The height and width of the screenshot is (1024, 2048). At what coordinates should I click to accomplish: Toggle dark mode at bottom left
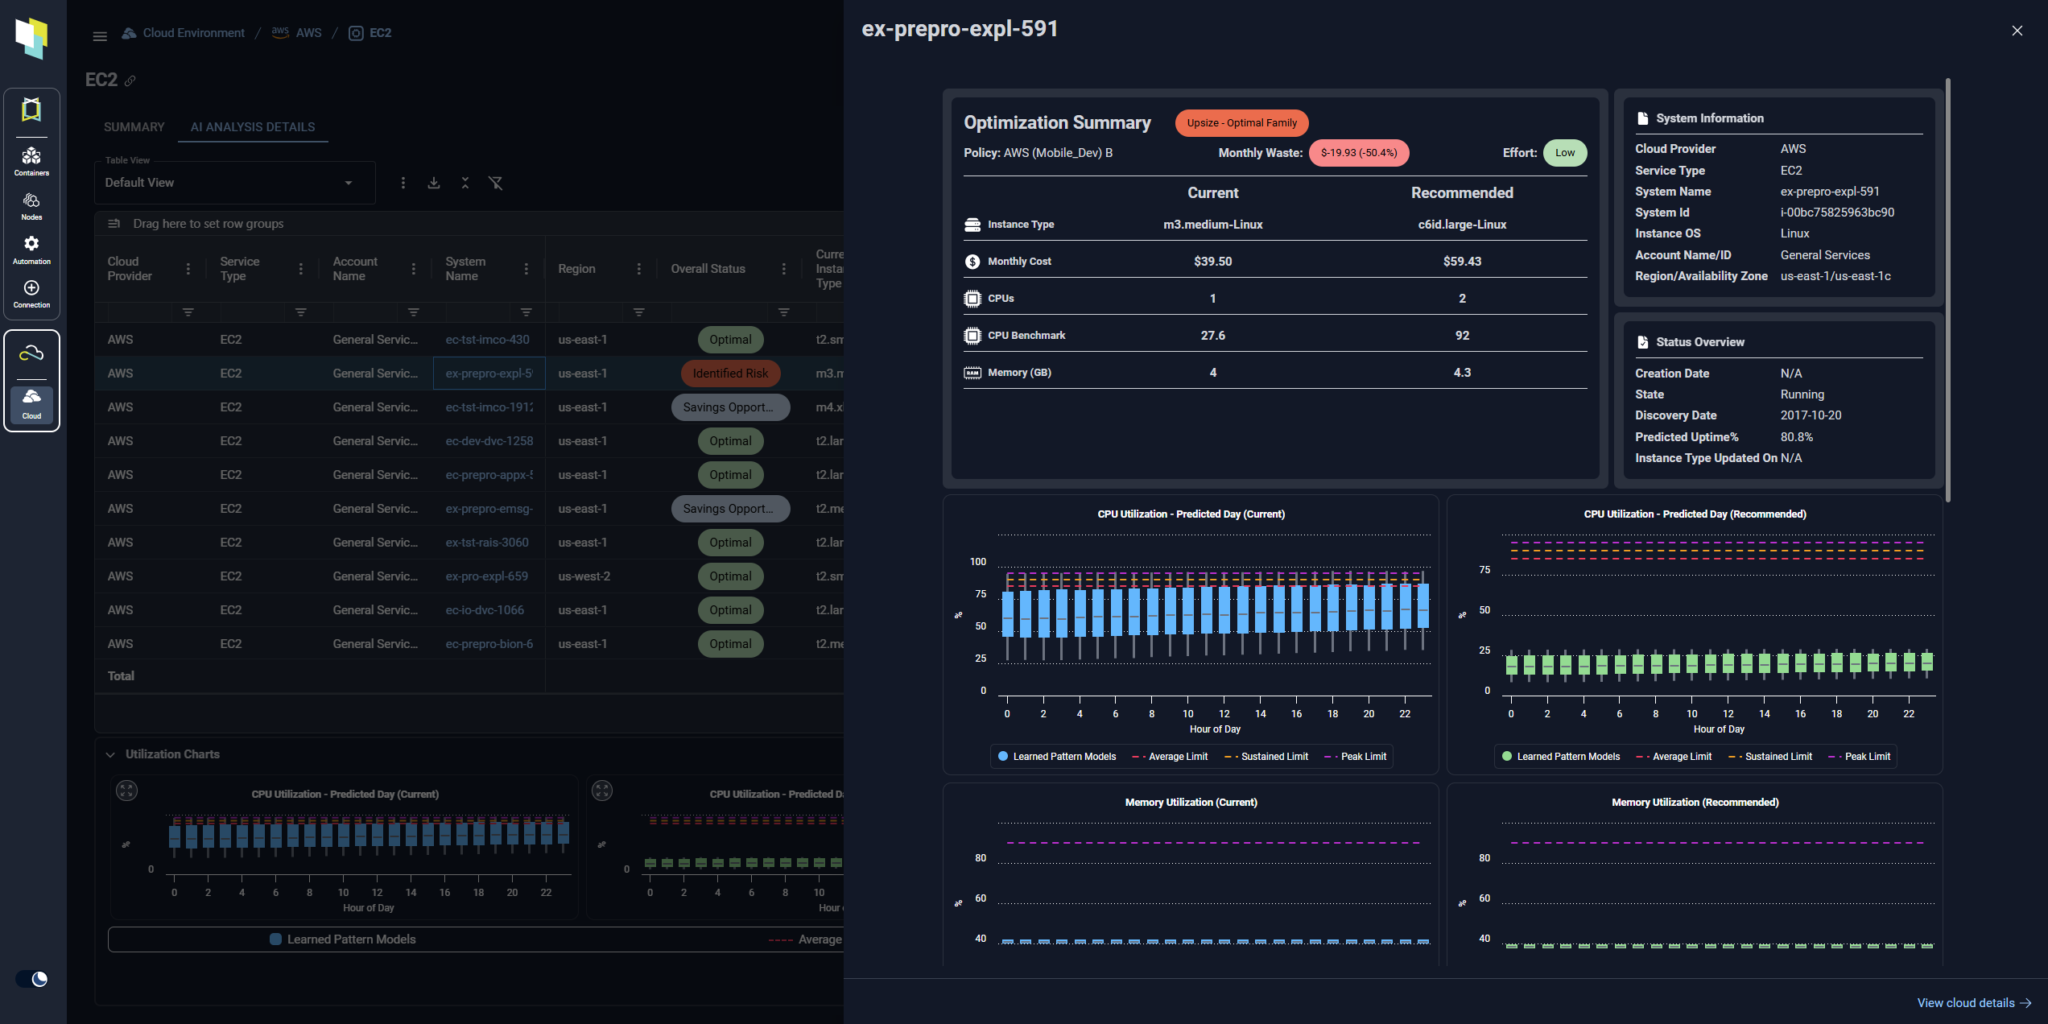[33, 978]
